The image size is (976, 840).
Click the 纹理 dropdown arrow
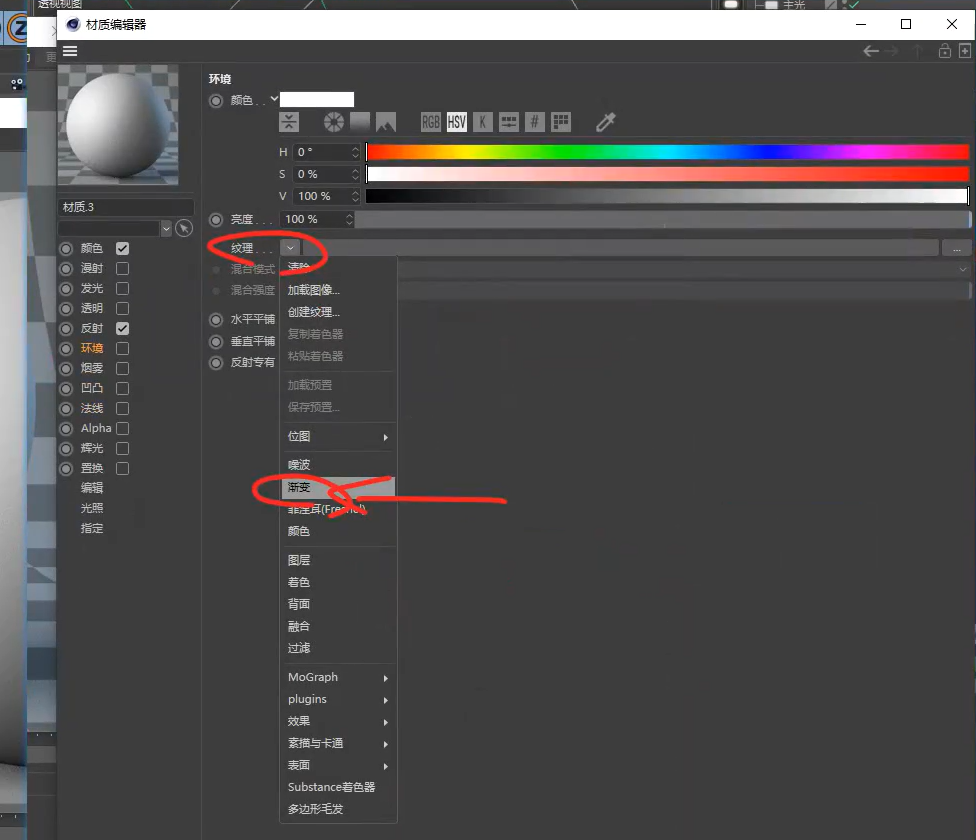290,247
